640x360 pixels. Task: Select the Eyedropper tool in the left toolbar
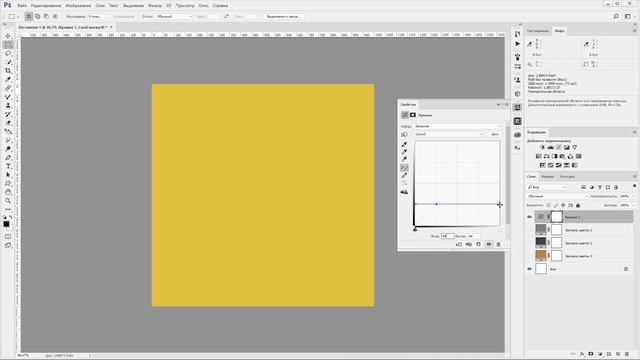pos(8,79)
